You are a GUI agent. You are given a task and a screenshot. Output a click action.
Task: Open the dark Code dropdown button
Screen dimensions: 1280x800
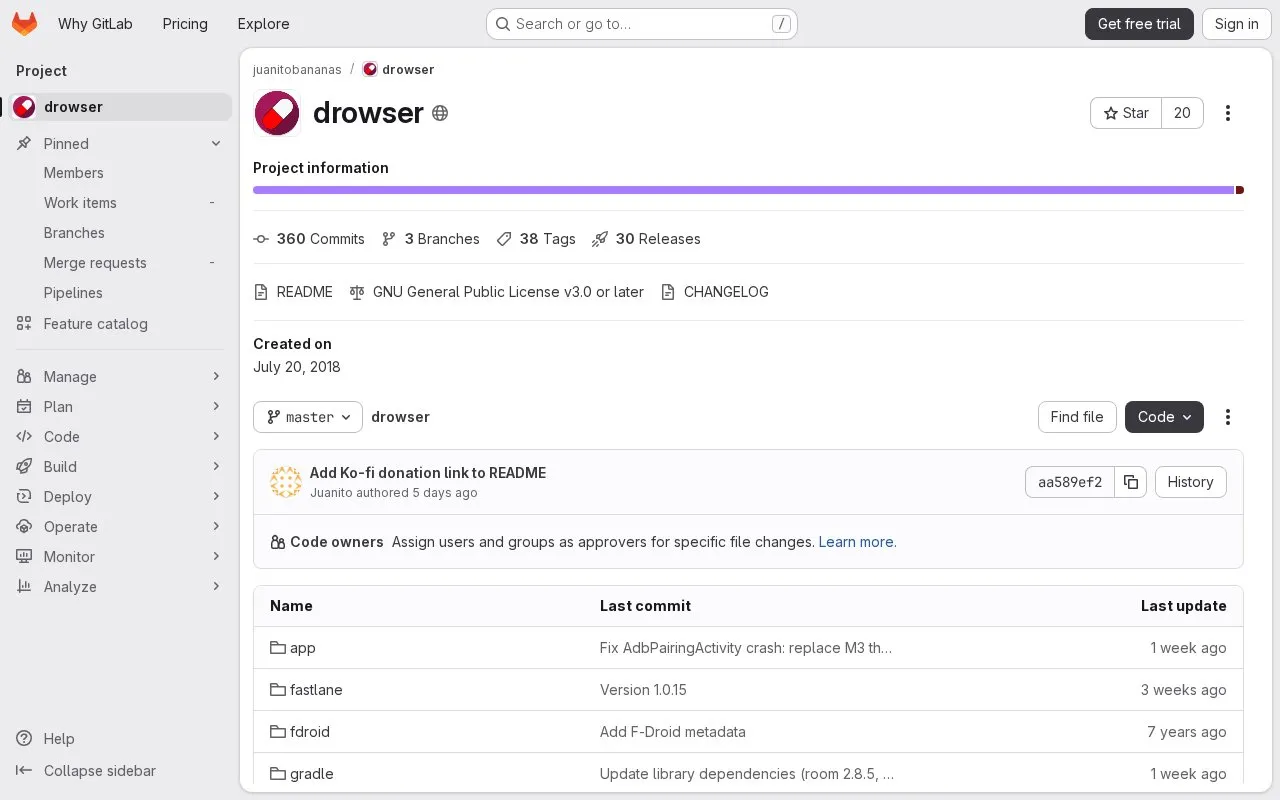(x=1164, y=417)
